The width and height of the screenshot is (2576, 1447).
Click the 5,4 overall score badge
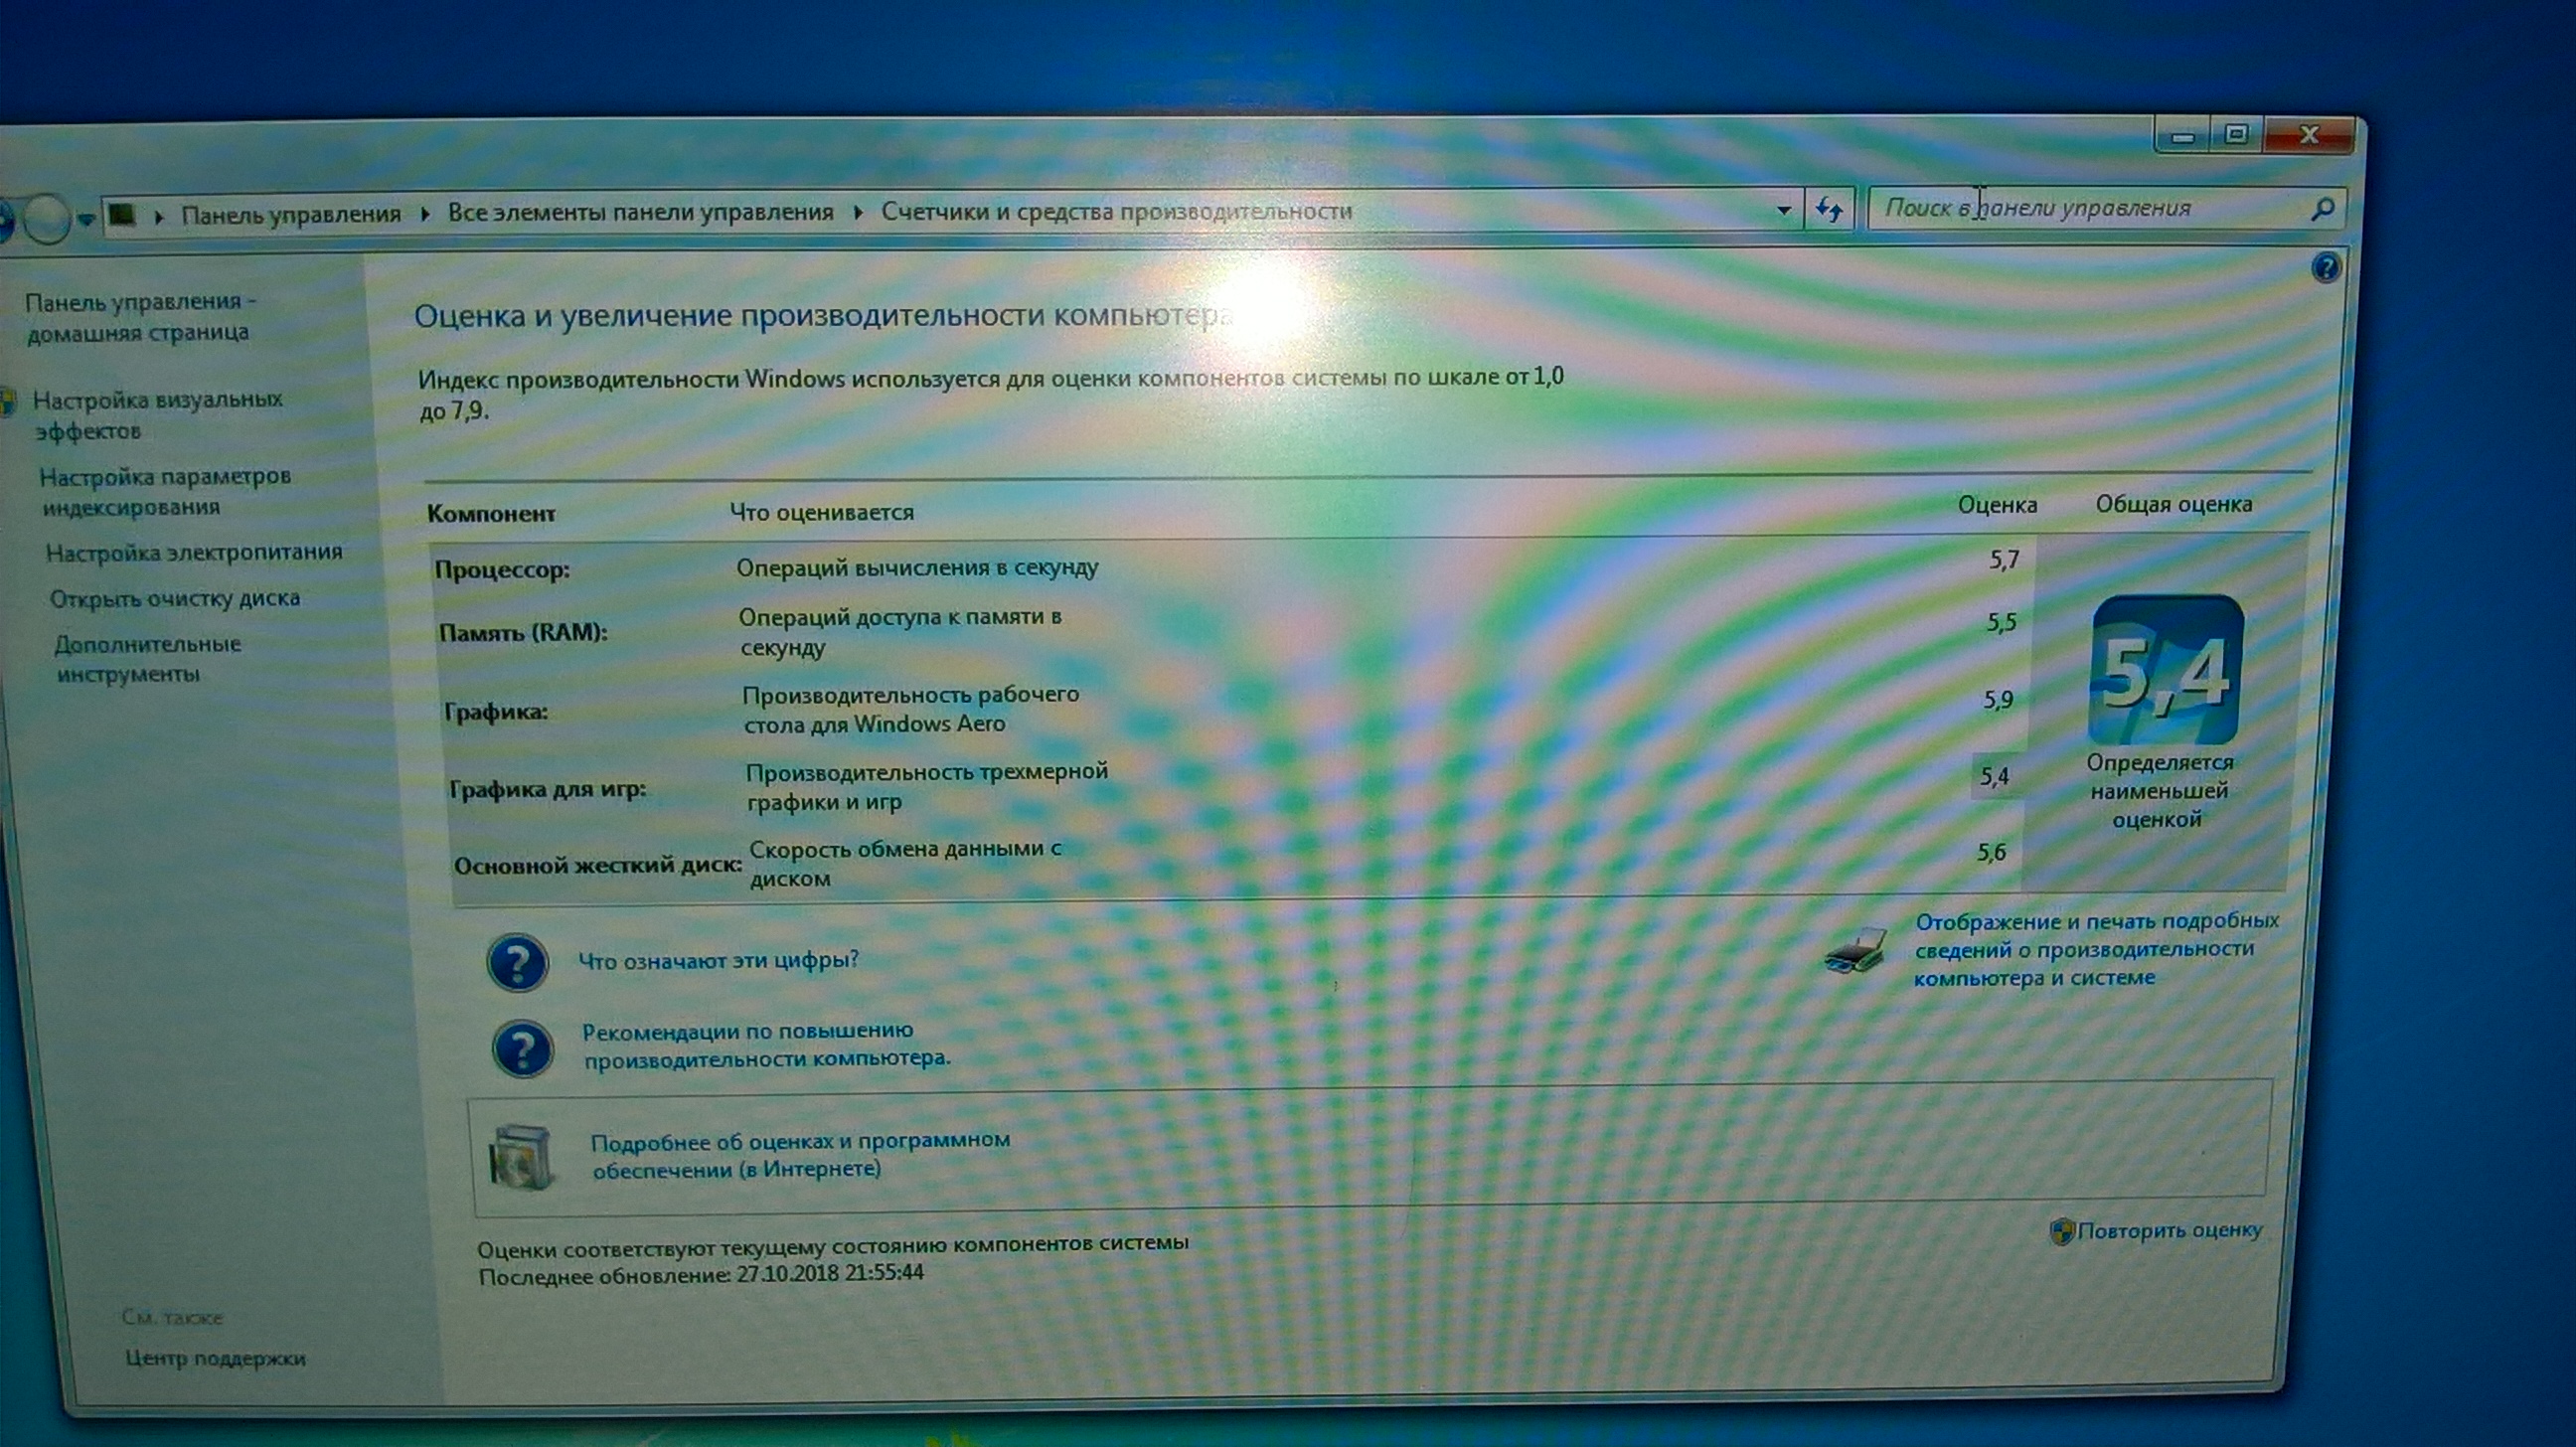(2166, 670)
